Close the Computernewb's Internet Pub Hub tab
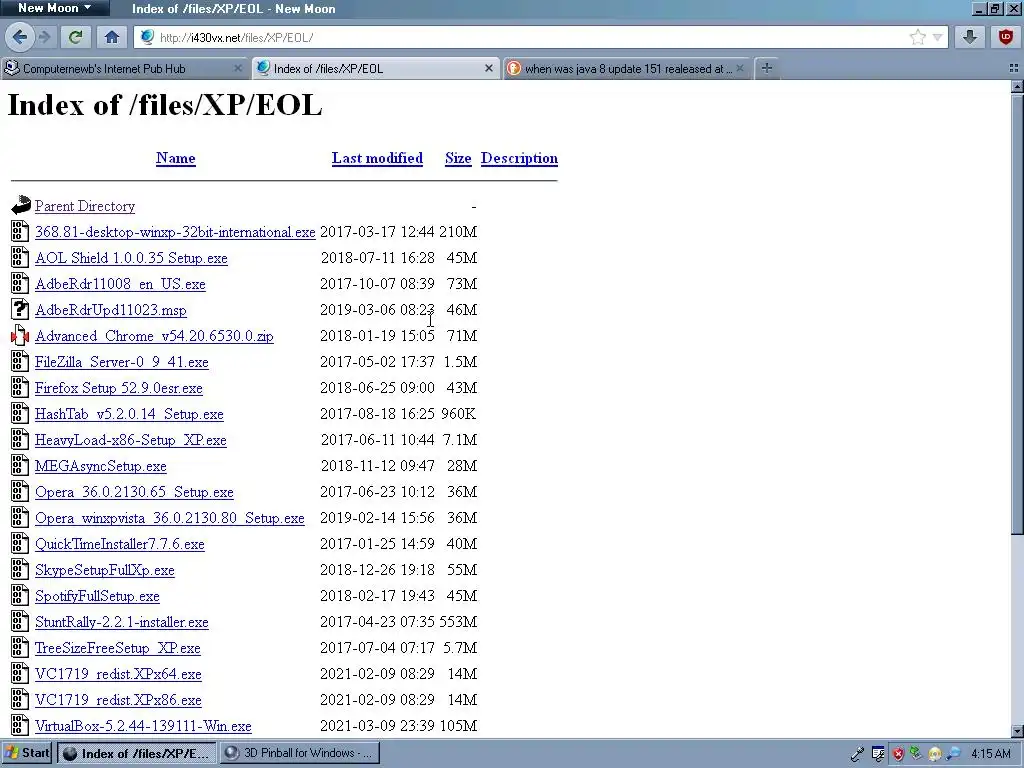This screenshot has width=1024, height=768. [238, 69]
